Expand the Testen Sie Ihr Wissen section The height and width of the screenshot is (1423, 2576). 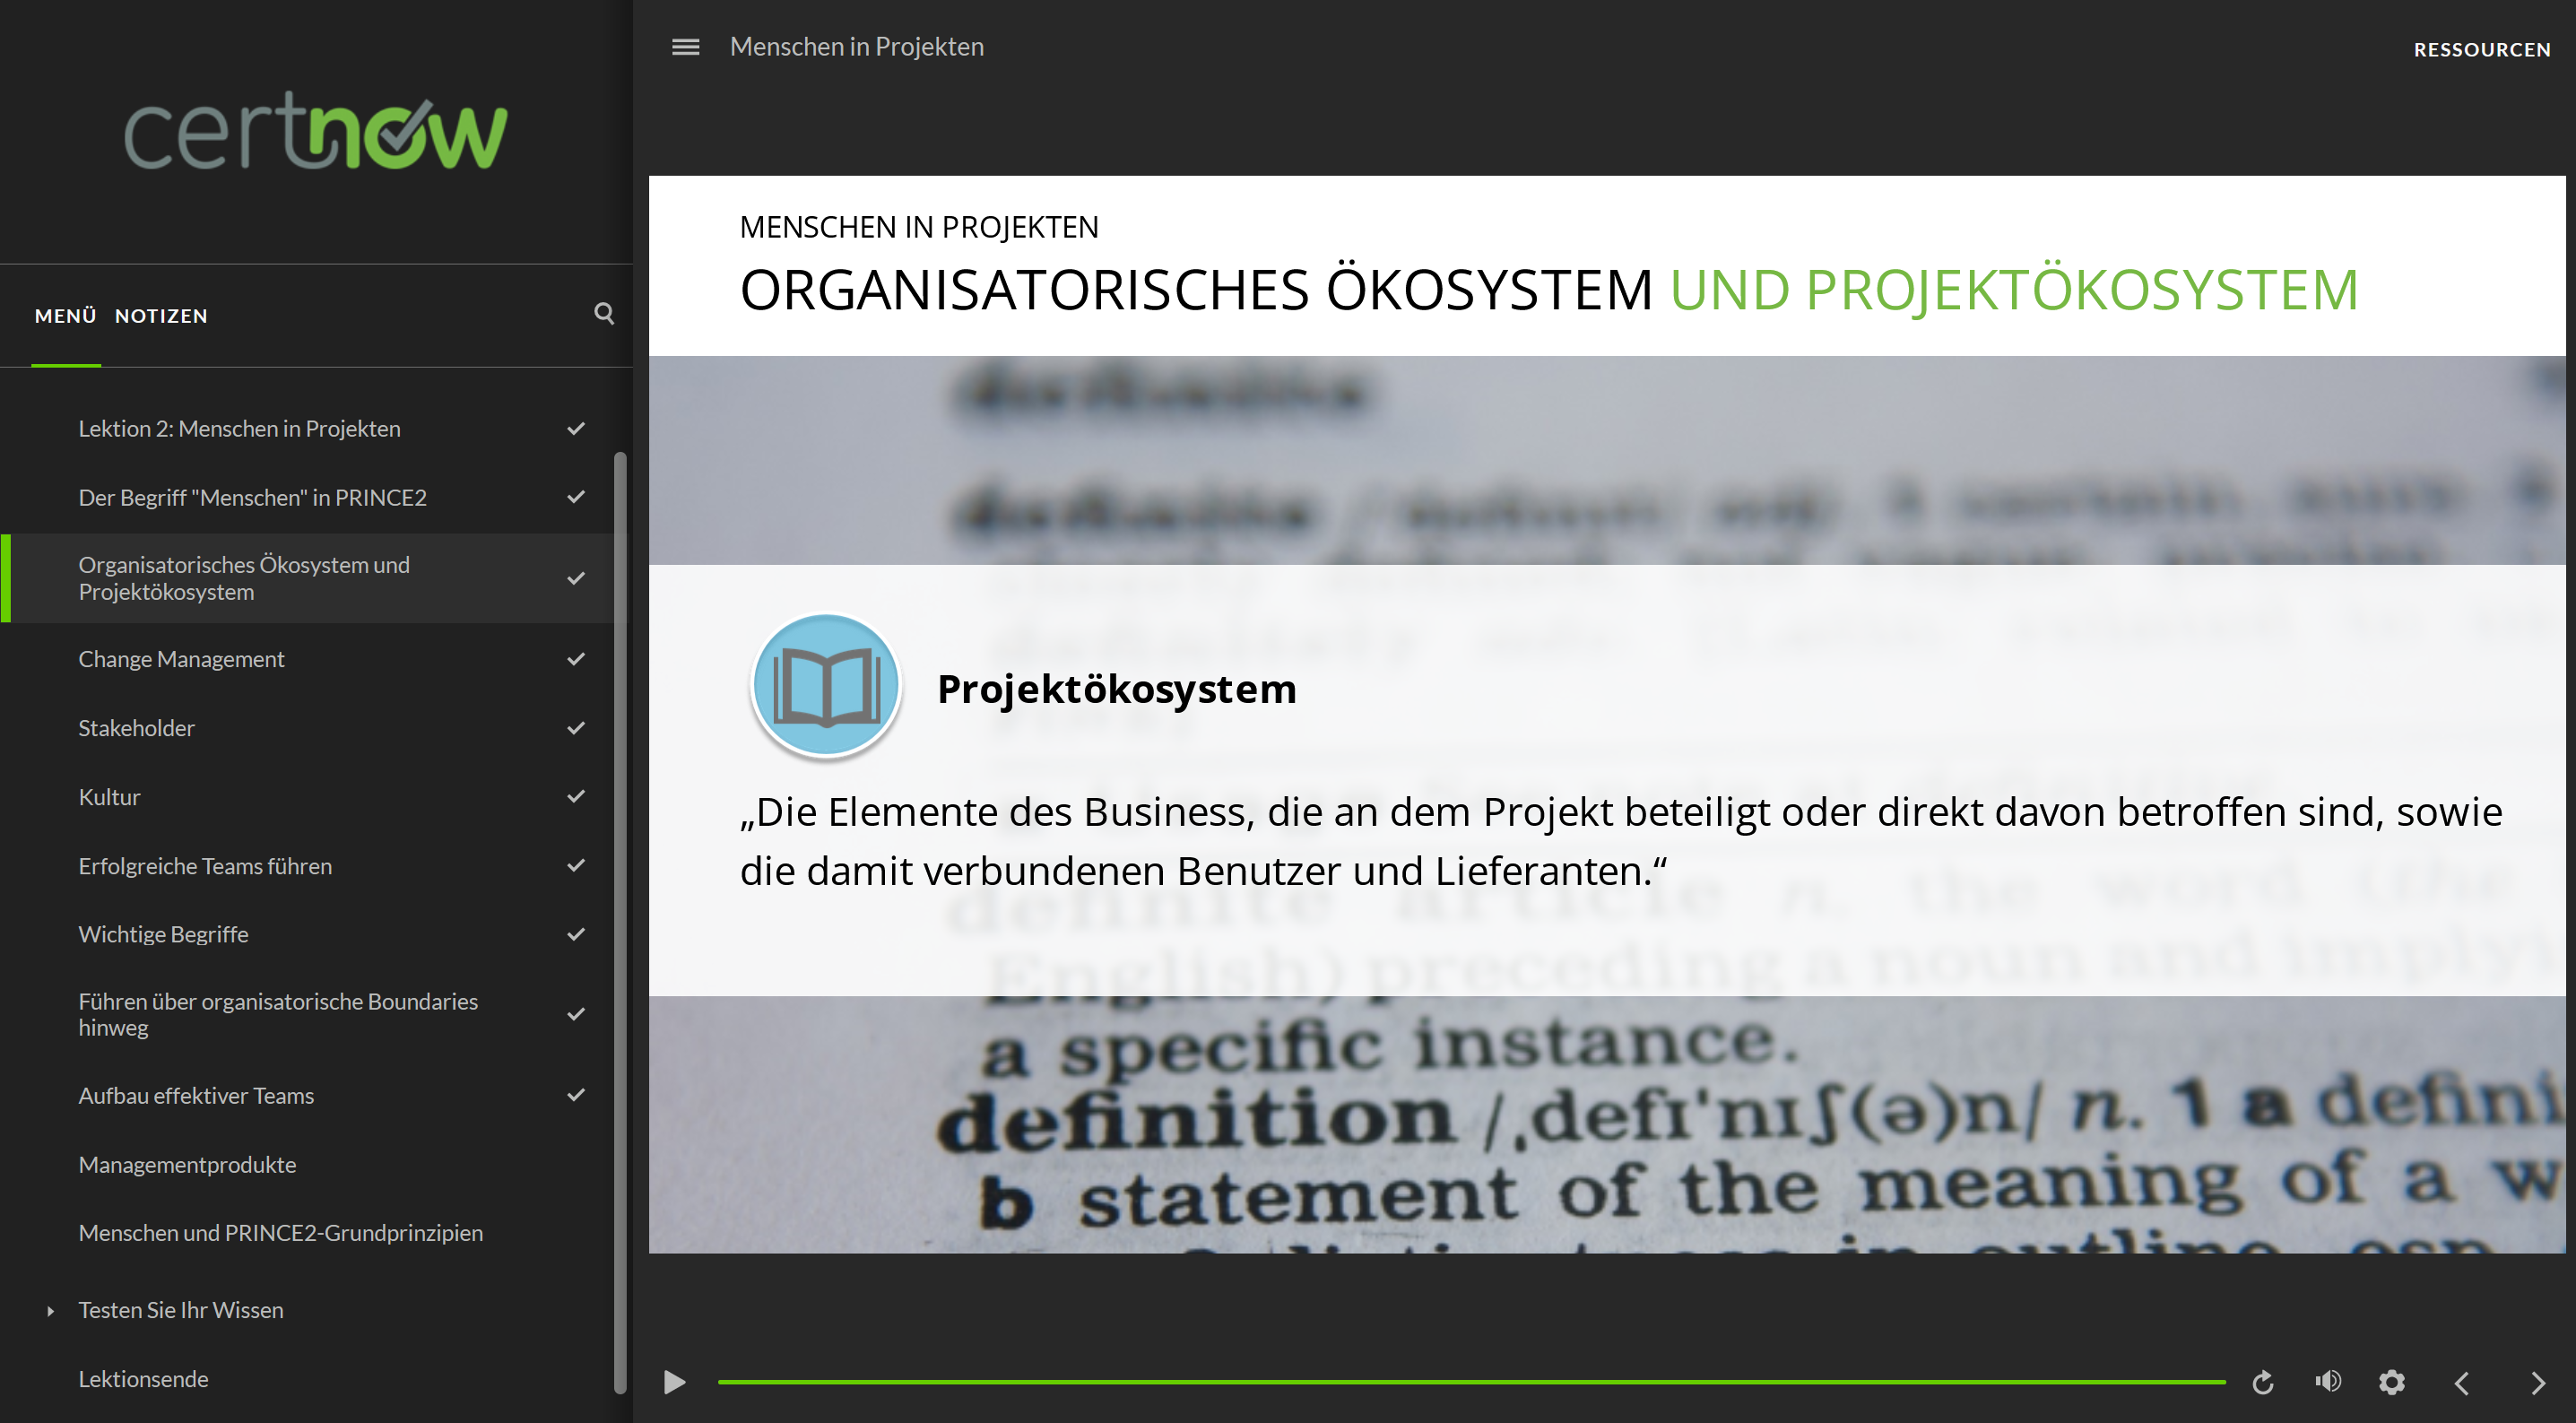click(51, 1310)
